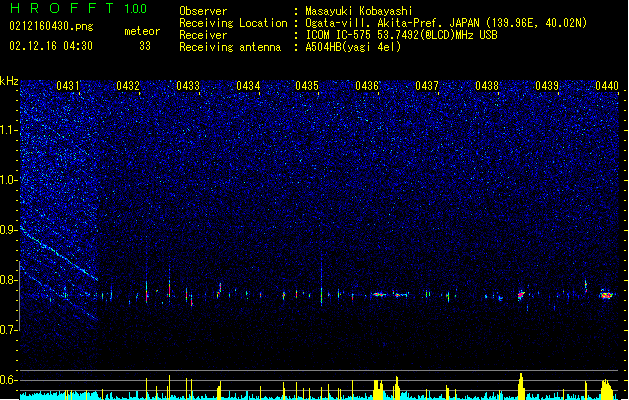629x400 pixels.
Task: Click the date stamp 02.12.16 04:30
Action: (x=51, y=46)
